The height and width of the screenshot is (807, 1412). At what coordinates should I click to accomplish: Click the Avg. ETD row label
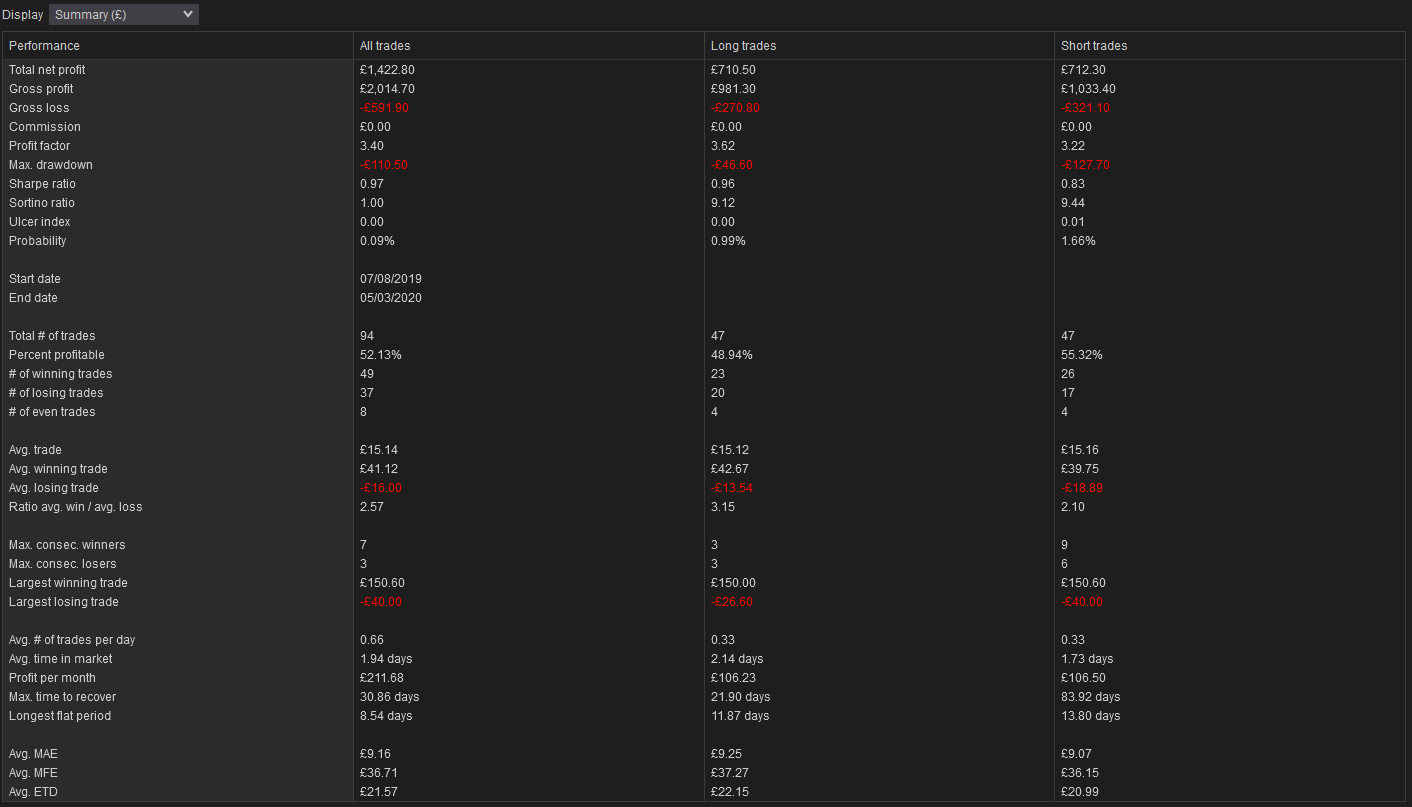pos(34,792)
